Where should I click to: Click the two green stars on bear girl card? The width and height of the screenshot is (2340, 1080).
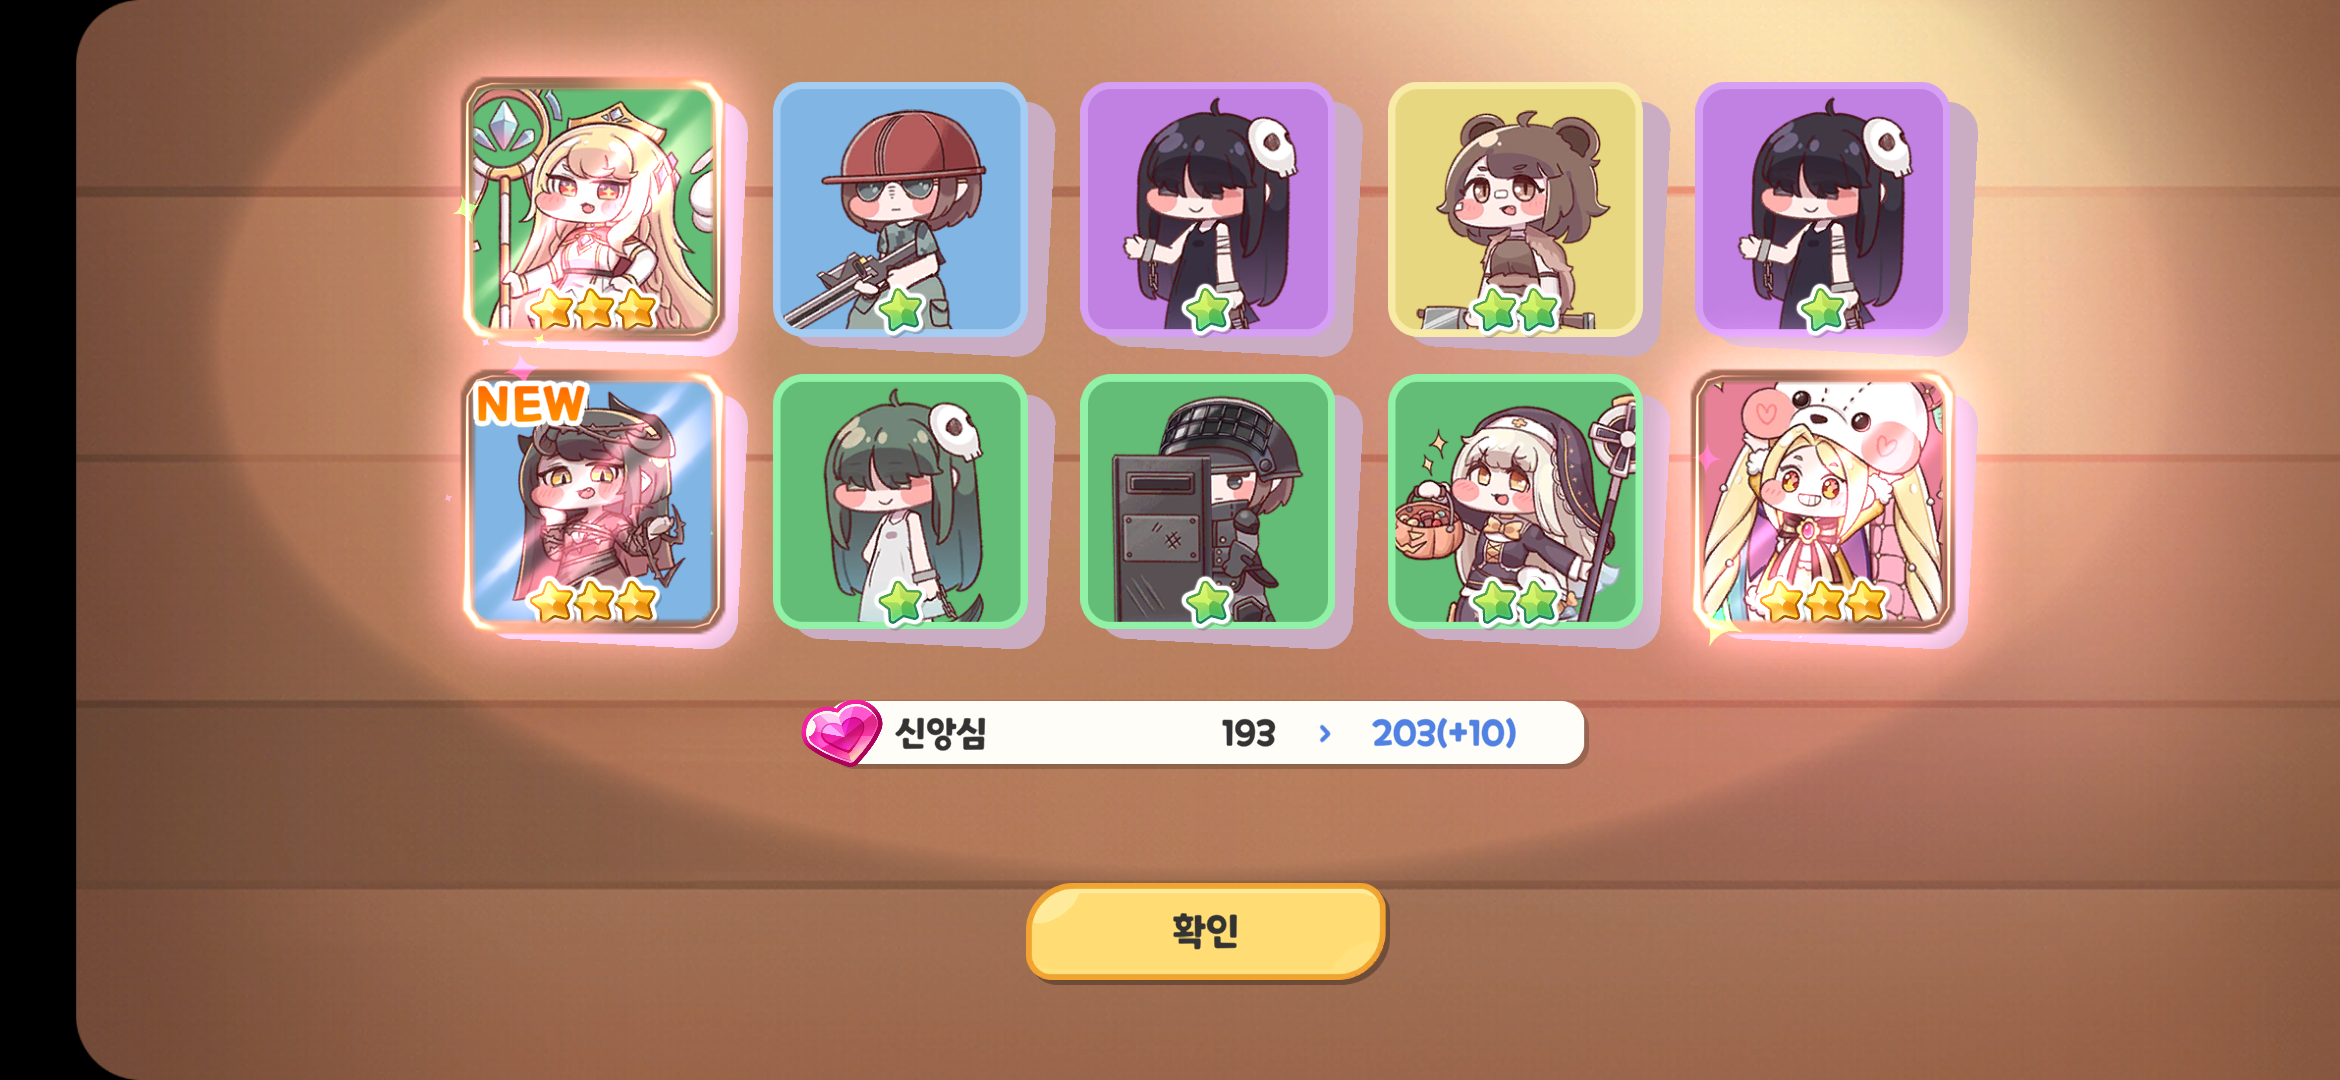pyautogui.click(x=1516, y=309)
